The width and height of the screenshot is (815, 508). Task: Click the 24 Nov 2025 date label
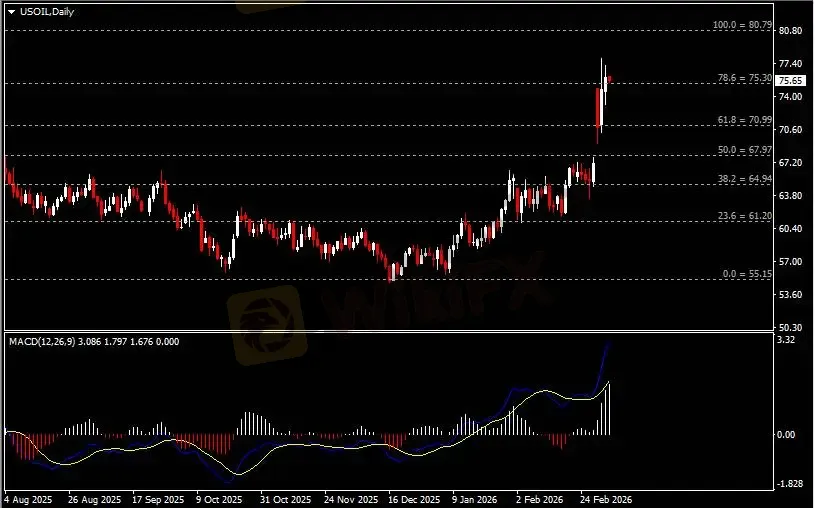coord(351,500)
